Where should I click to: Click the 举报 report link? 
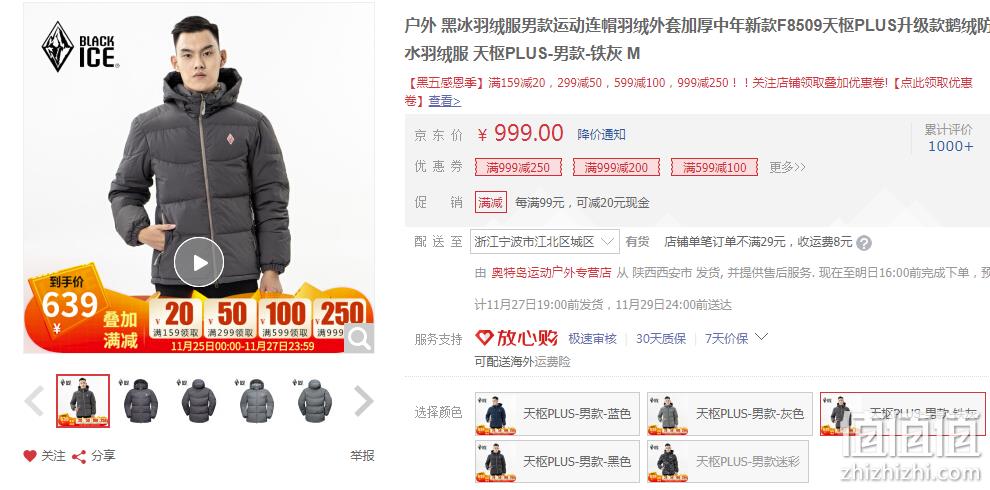pyautogui.click(x=362, y=456)
